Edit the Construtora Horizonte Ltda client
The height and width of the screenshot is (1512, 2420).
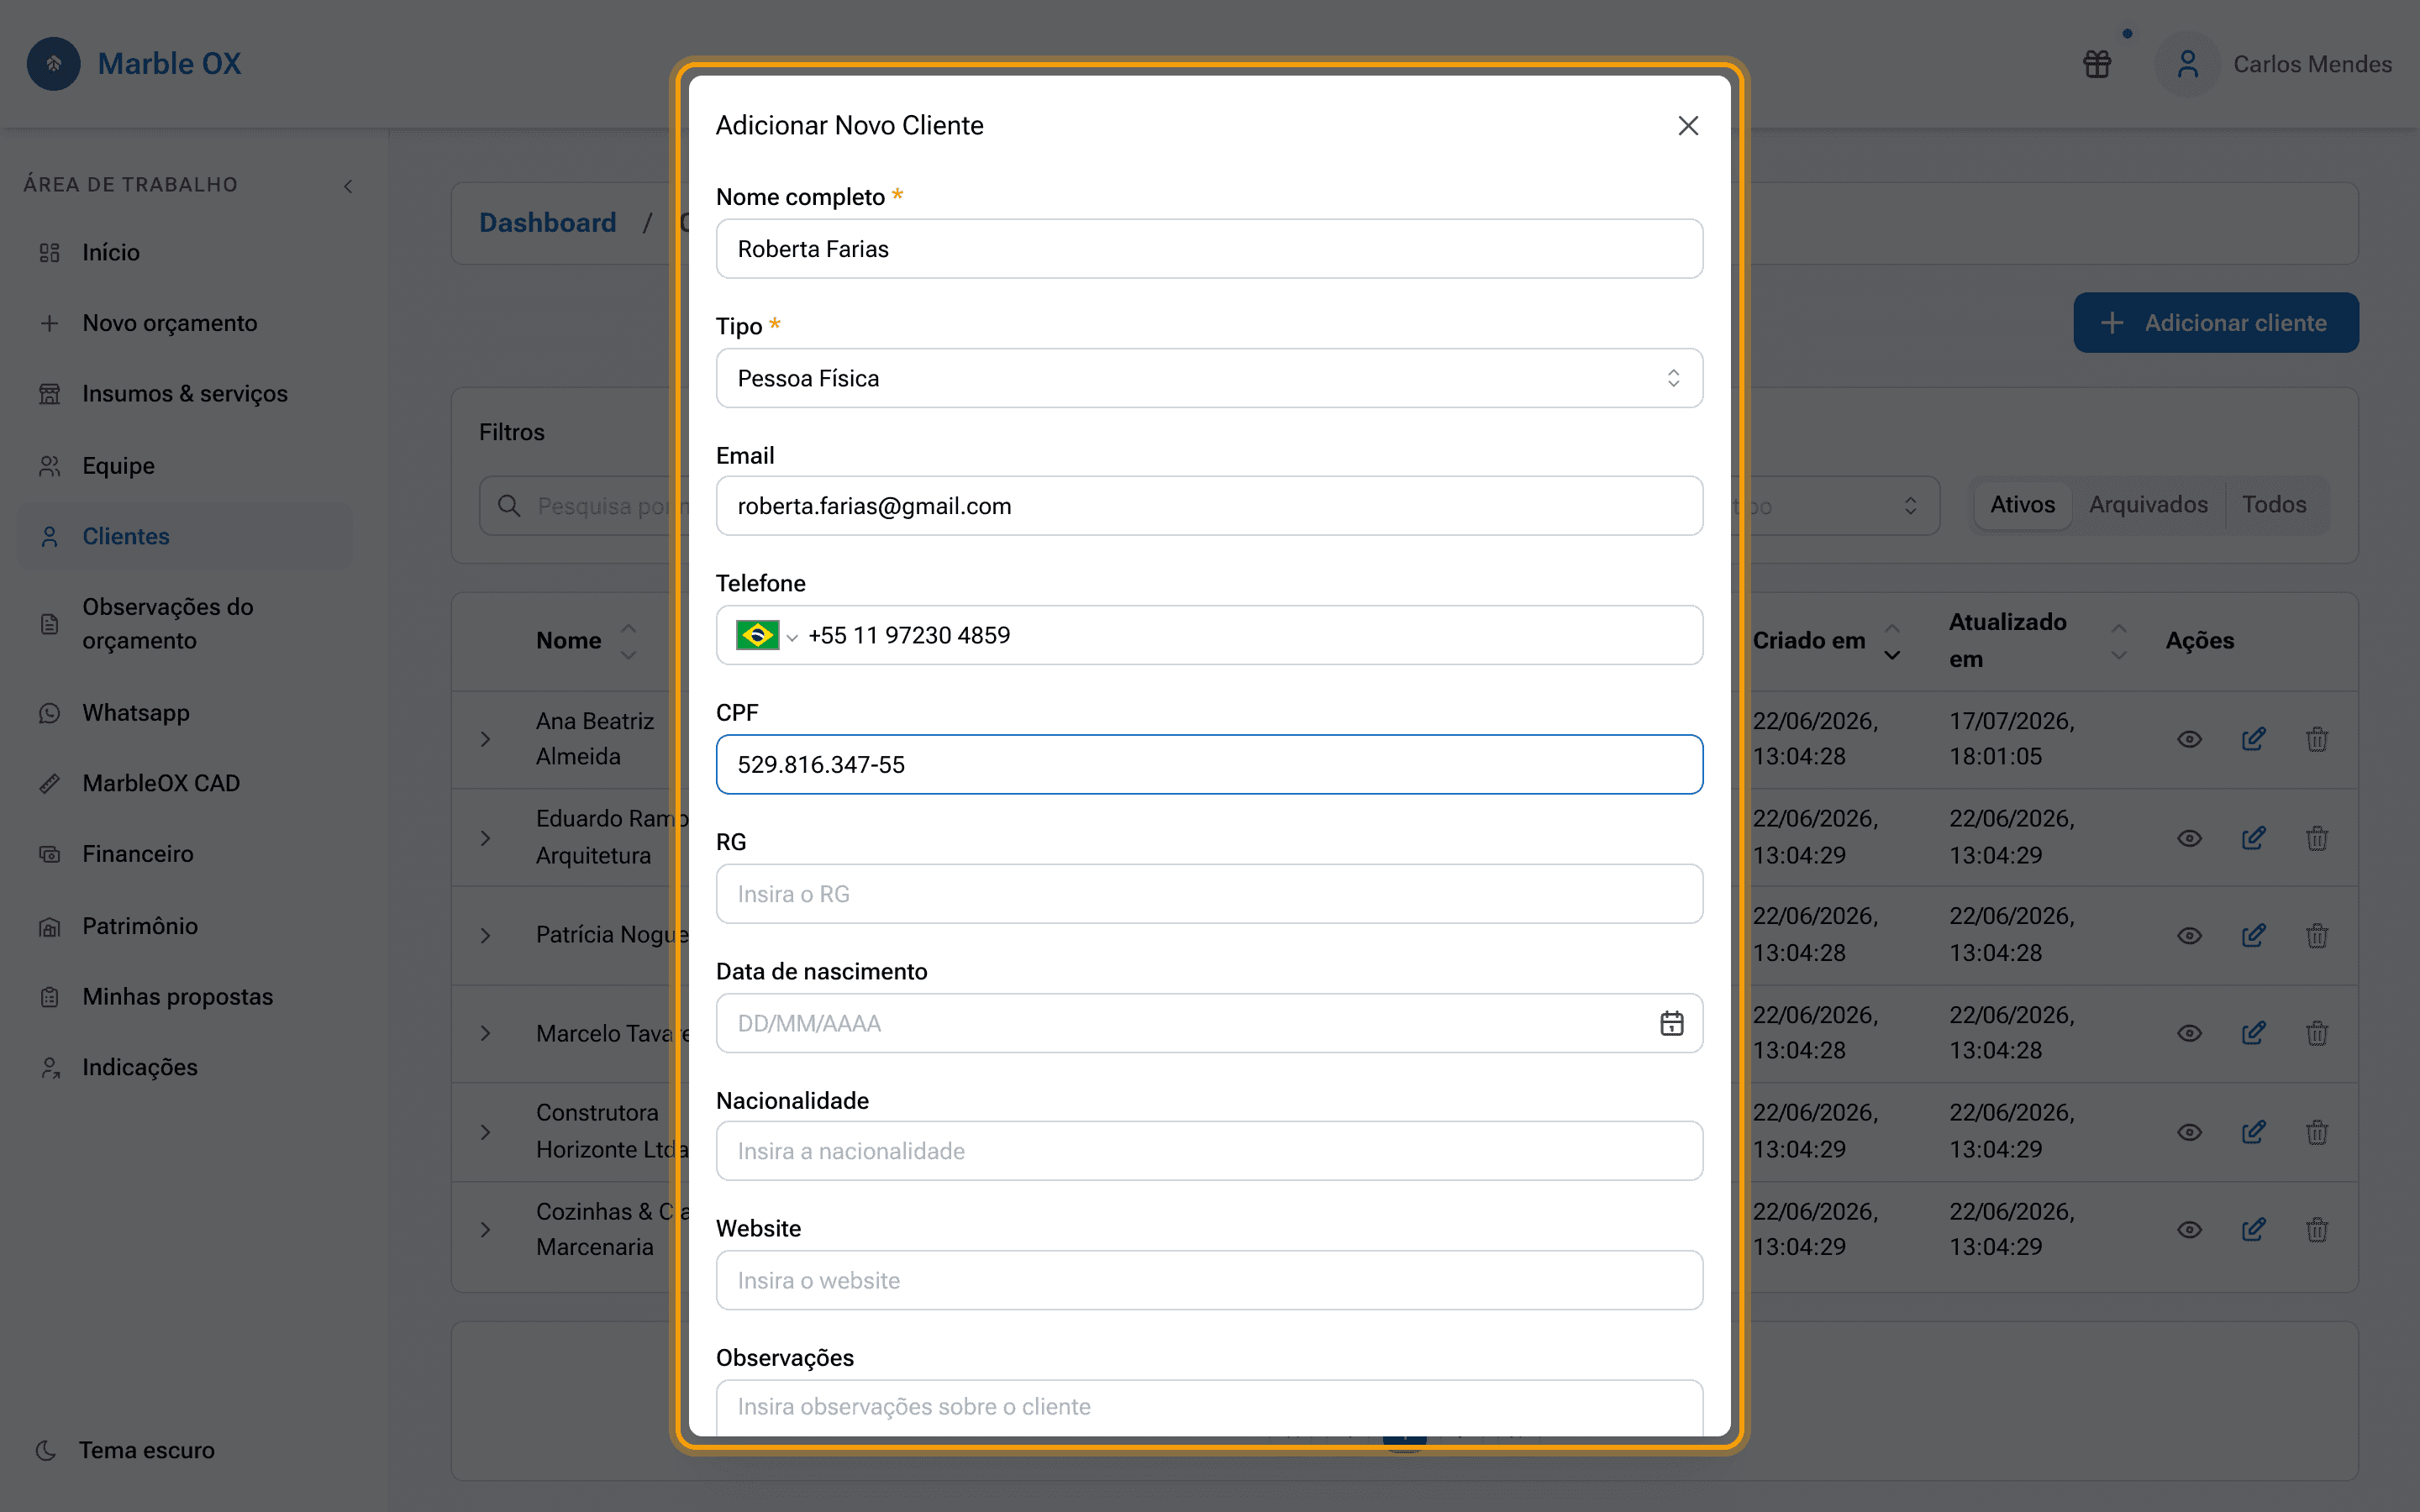coord(2253,1132)
